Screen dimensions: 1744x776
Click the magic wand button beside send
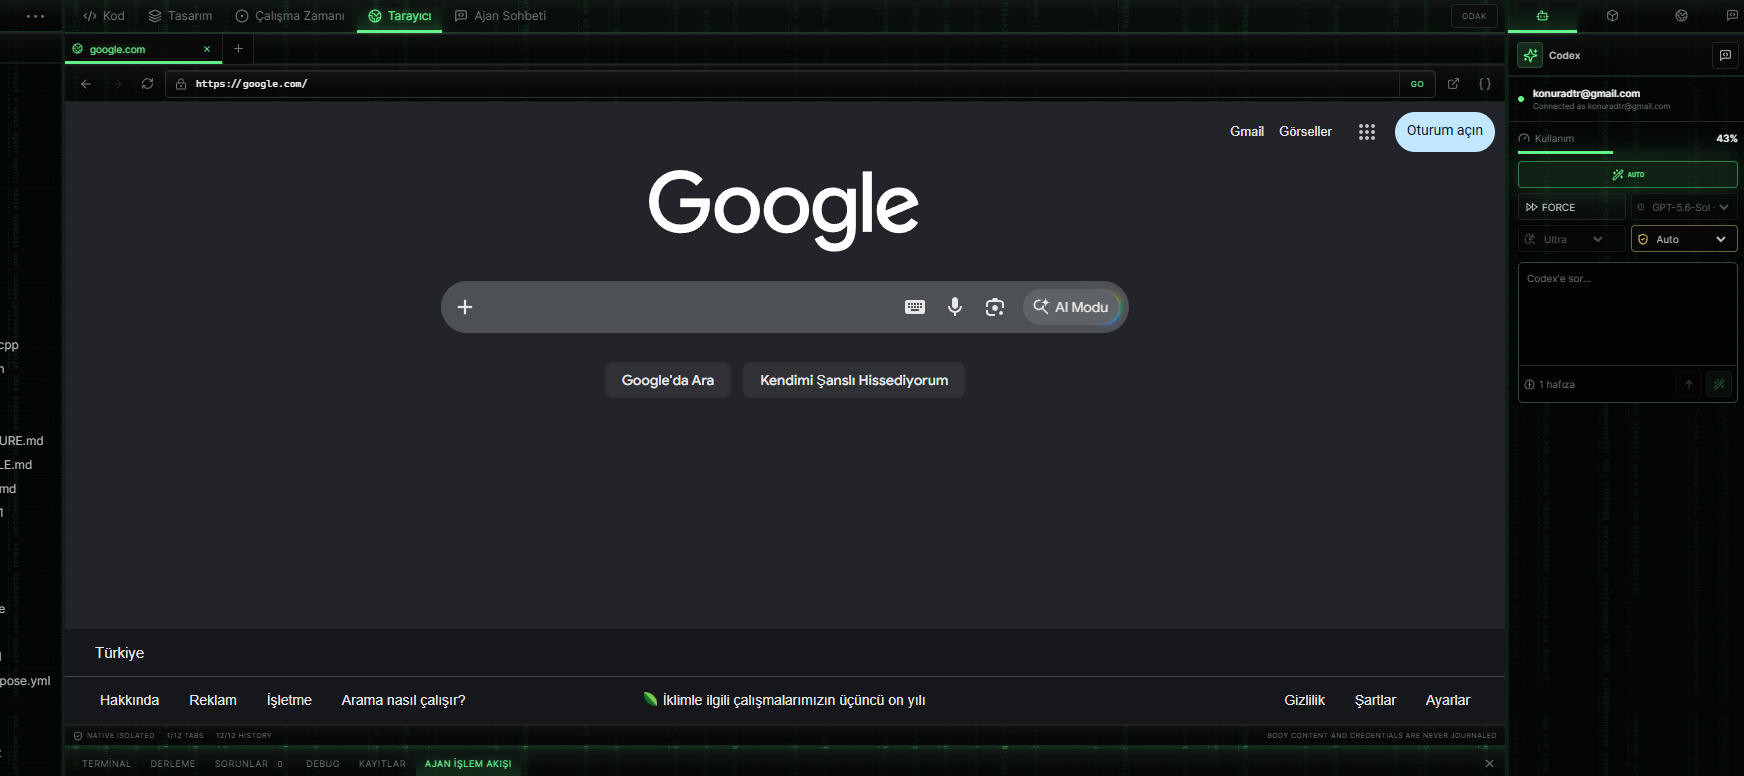(x=1719, y=384)
